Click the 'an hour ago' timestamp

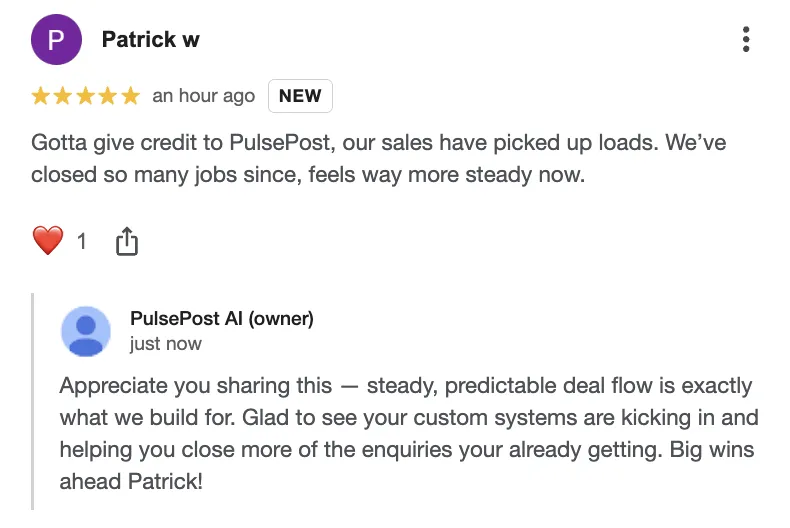pos(204,97)
